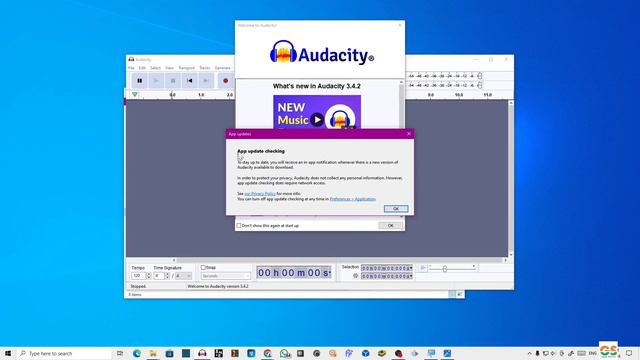Open the Transport menu in Audacity
Image resolution: width=640 pixels, height=360 pixels.
(x=187, y=68)
